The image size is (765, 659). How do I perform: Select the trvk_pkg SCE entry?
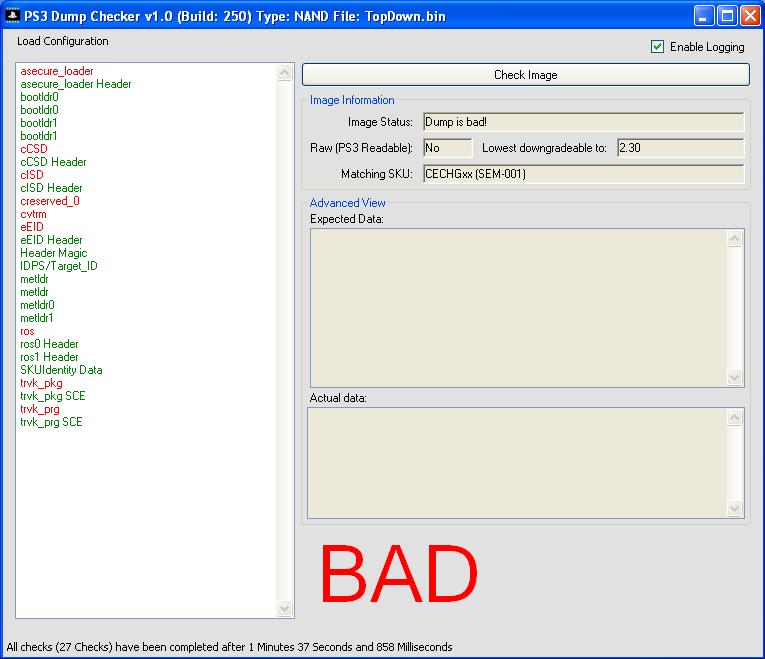point(53,396)
